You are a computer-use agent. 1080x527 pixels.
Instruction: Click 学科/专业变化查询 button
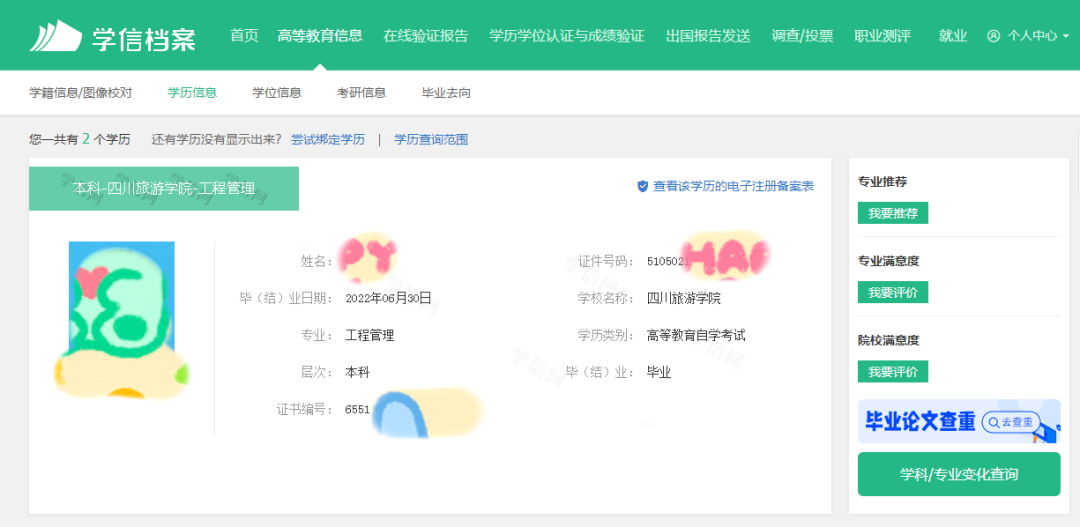(x=959, y=474)
